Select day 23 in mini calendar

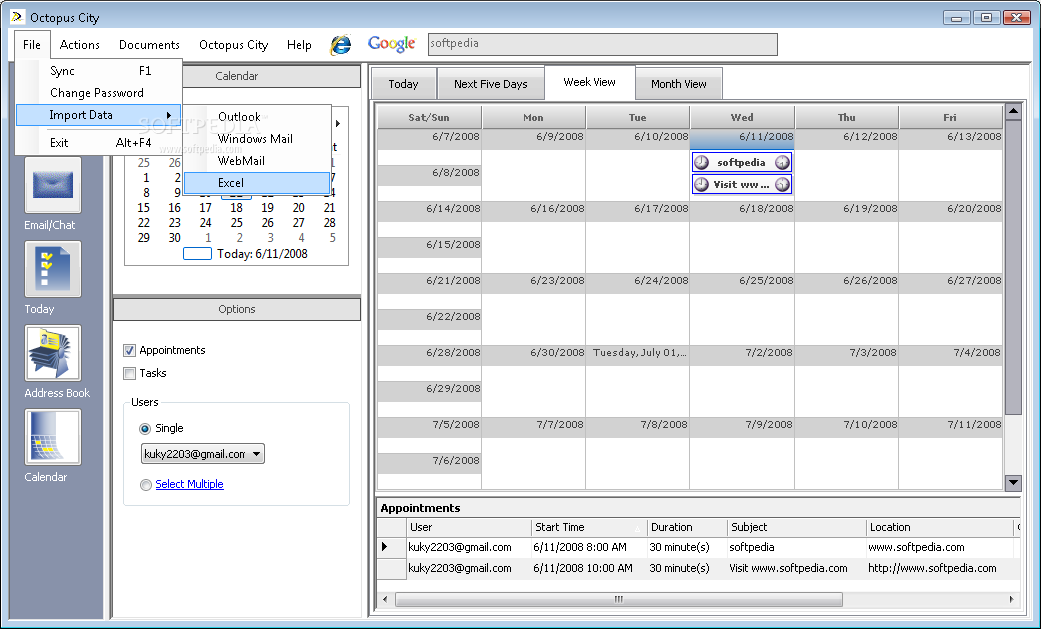pyautogui.click(x=175, y=223)
